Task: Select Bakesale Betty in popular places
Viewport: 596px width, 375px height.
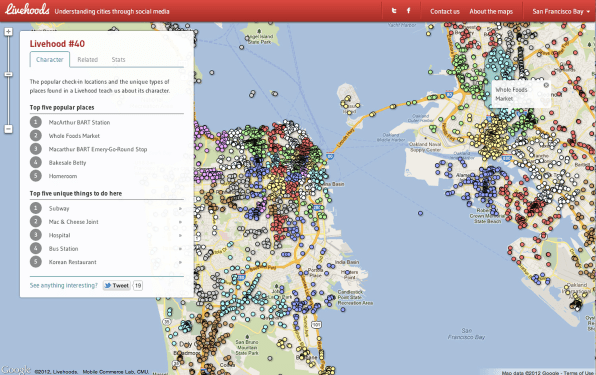Action: [67, 163]
